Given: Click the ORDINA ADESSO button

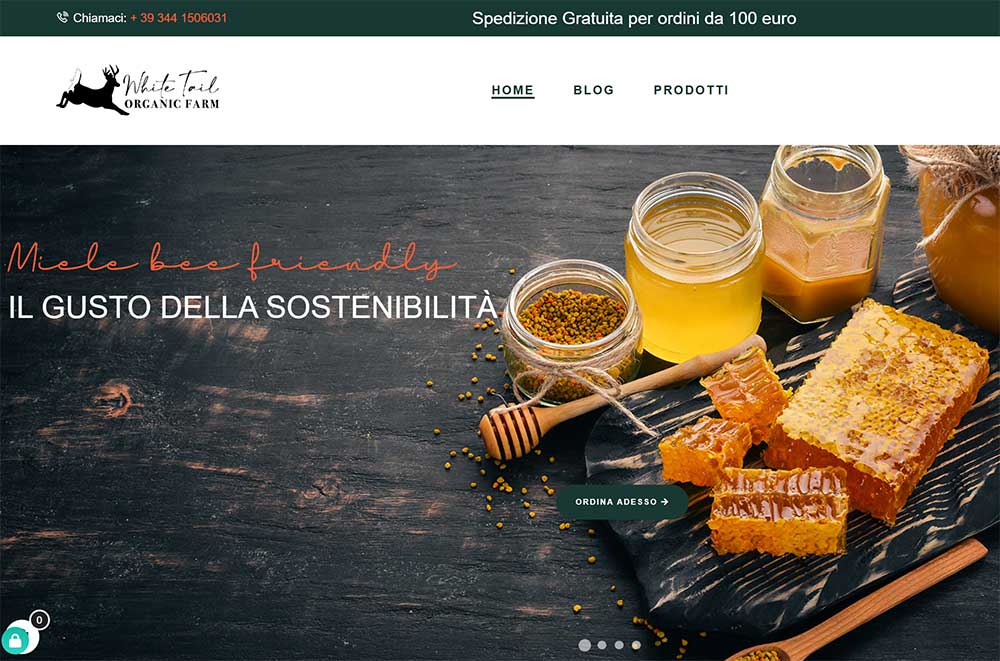Looking at the screenshot, I should pos(622,502).
